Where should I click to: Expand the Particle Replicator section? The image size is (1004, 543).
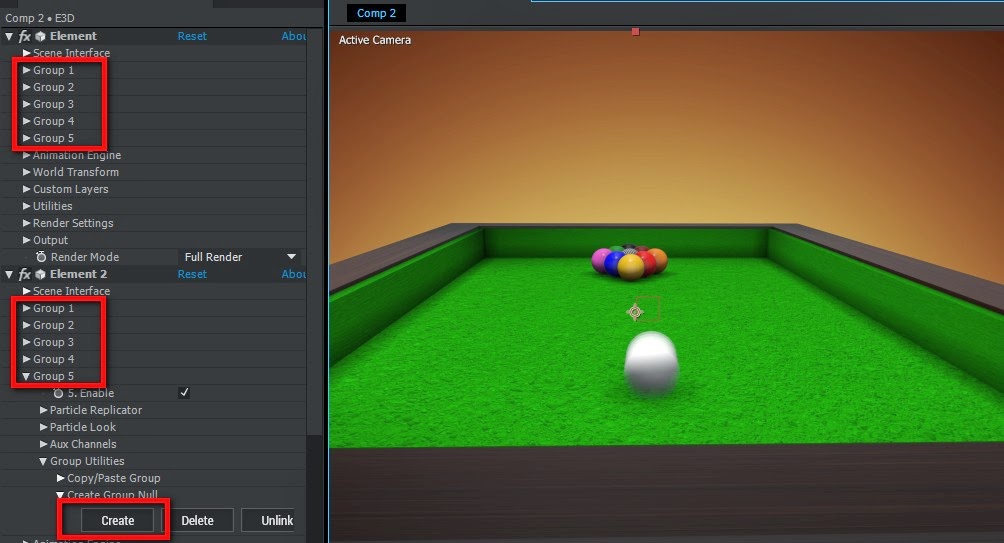point(44,410)
